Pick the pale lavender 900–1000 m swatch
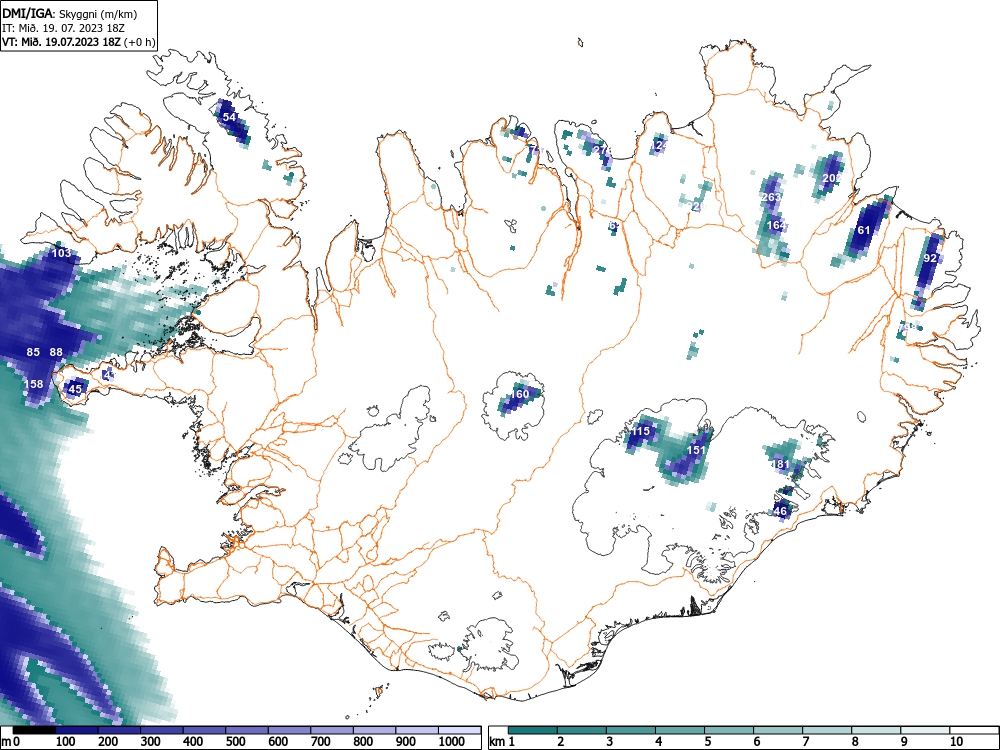The height and width of the screenshot is (750, 1000). (x=417, y=730)
